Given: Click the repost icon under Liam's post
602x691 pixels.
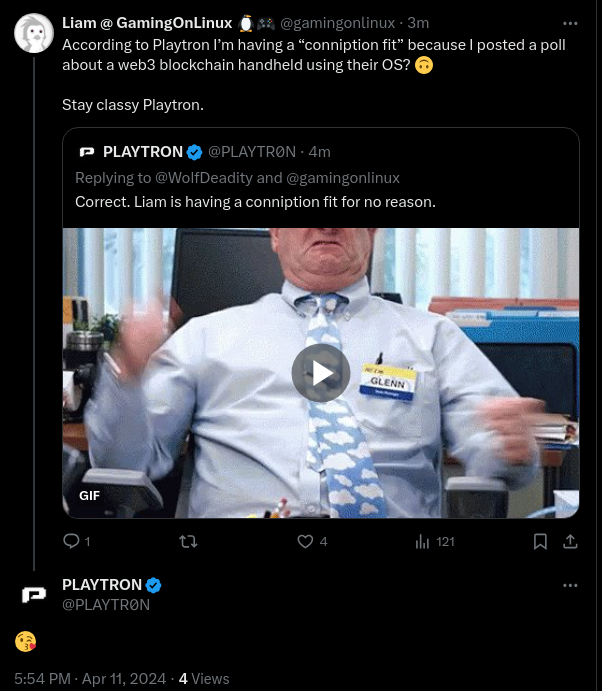Looking at the screenshot, I should 187,541.
